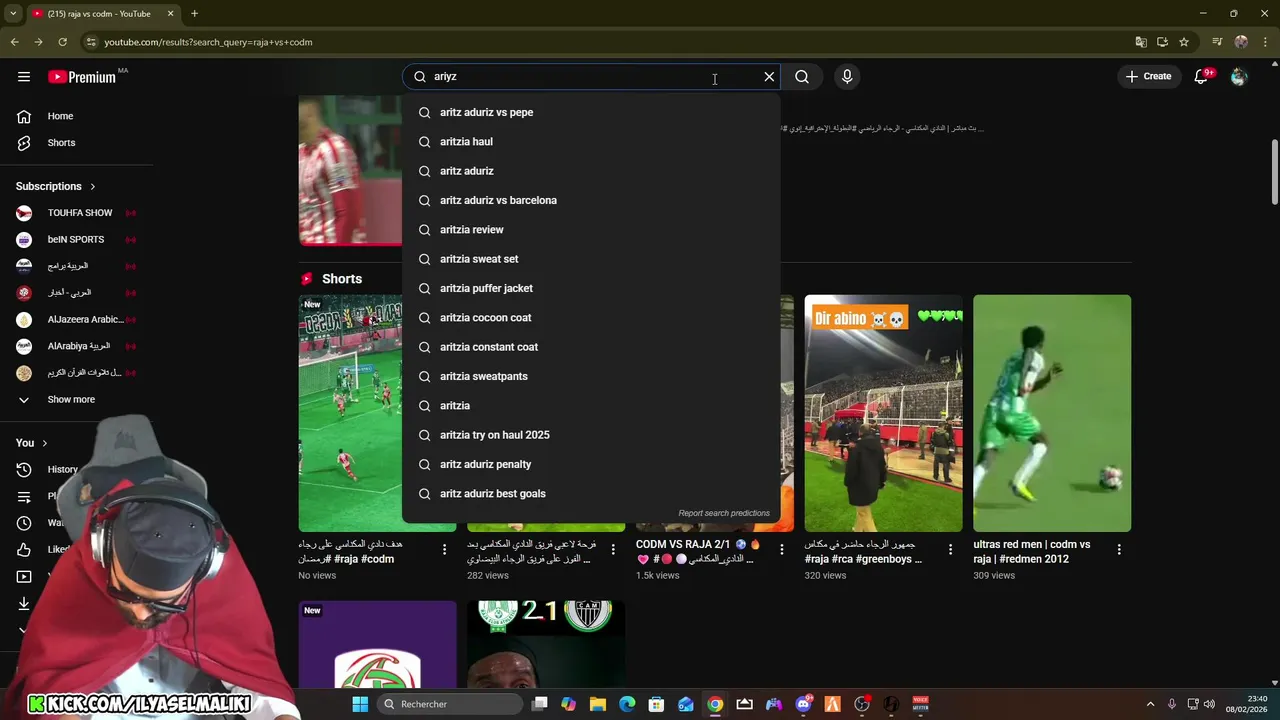Choose suggestion 'aritzia sweat set'
Viewport: 1280px width, 720px height.
(x=591, y=259)
